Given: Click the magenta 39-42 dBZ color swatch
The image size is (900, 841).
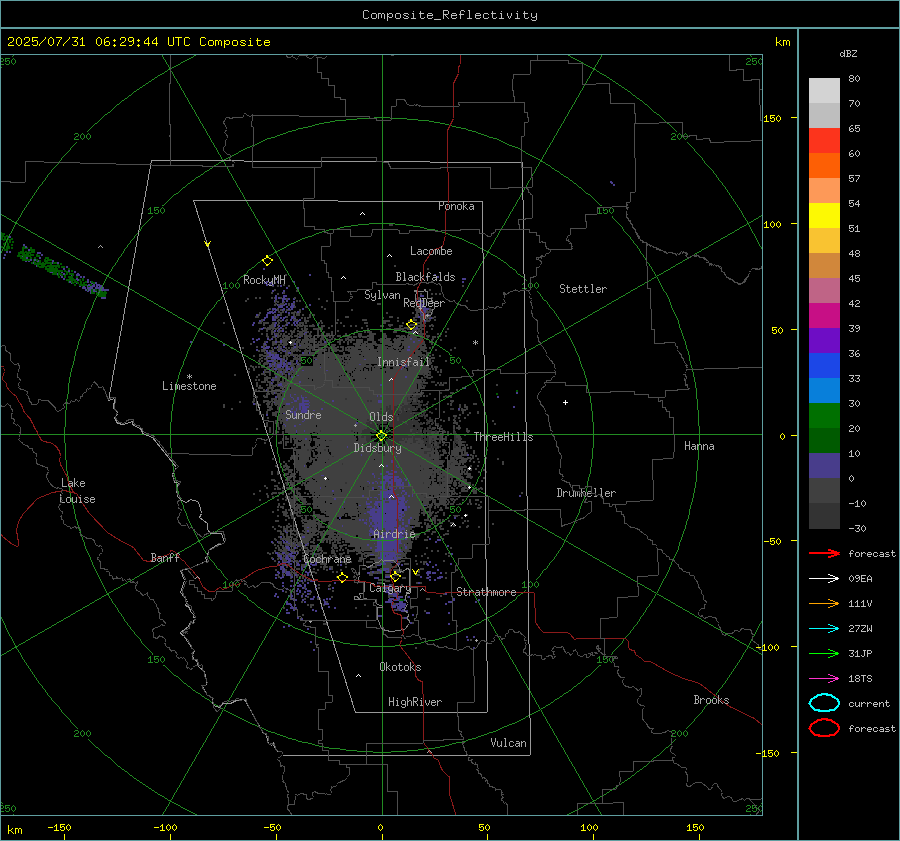Looking at the screenshot, I should [x=824, y=315].
